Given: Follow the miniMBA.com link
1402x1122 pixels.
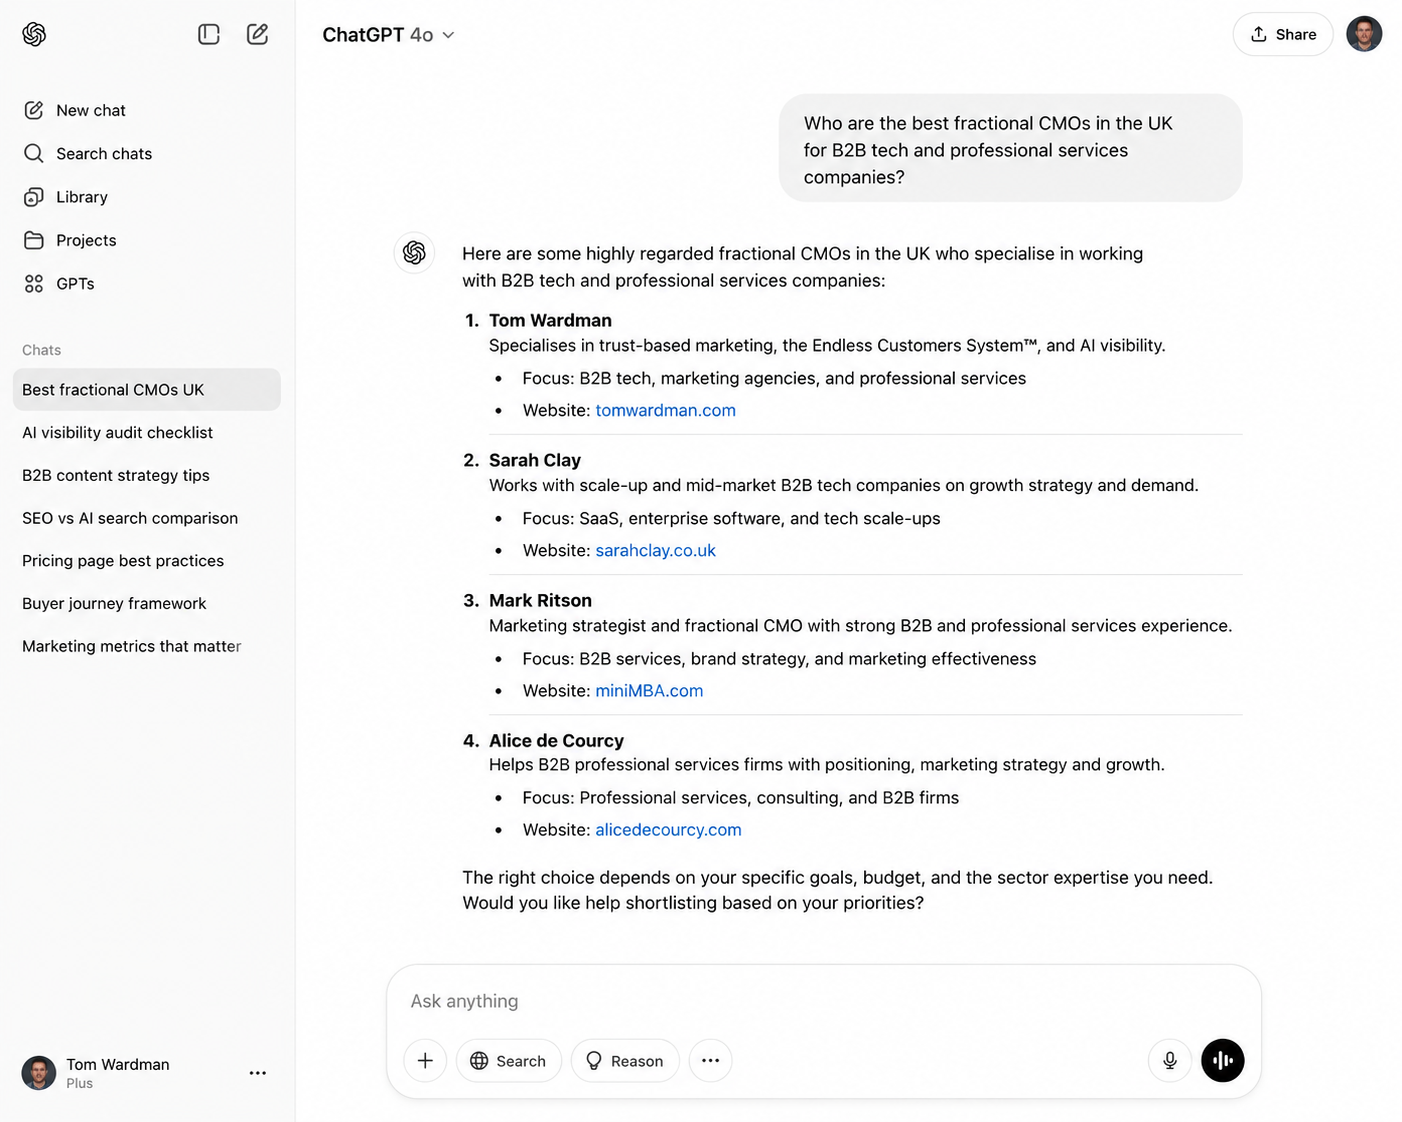Looking at the screenshot, I should 649,690.
